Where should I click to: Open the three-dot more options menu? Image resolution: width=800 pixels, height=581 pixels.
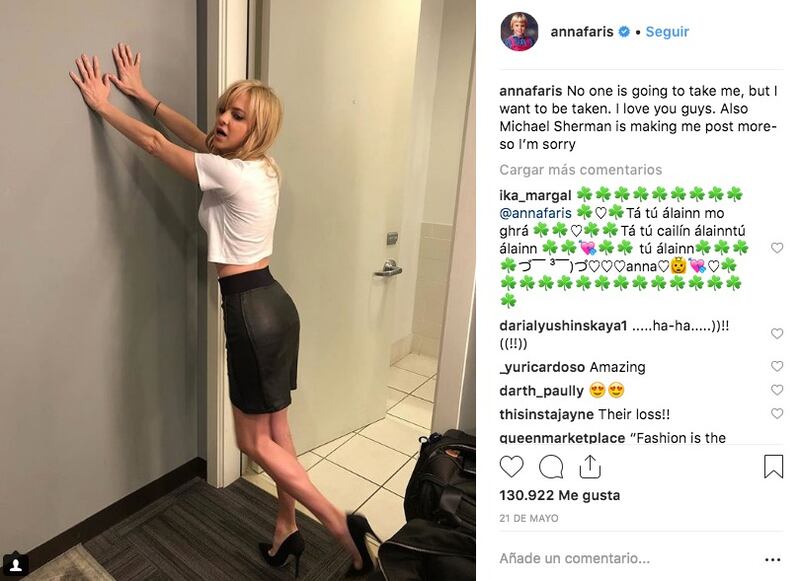(x=773, y=560)
